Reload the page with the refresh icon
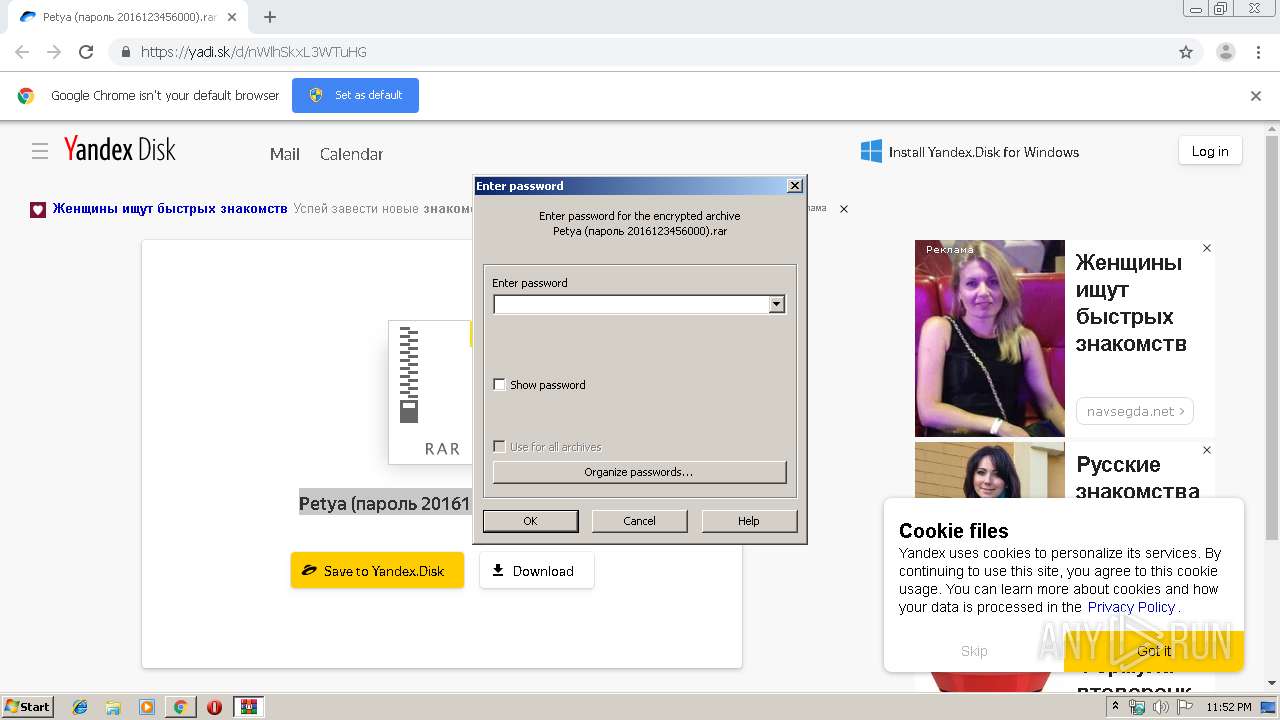The width and height of the screenshot is (1280, 720). pyautogui.click(x=86, y=52)
